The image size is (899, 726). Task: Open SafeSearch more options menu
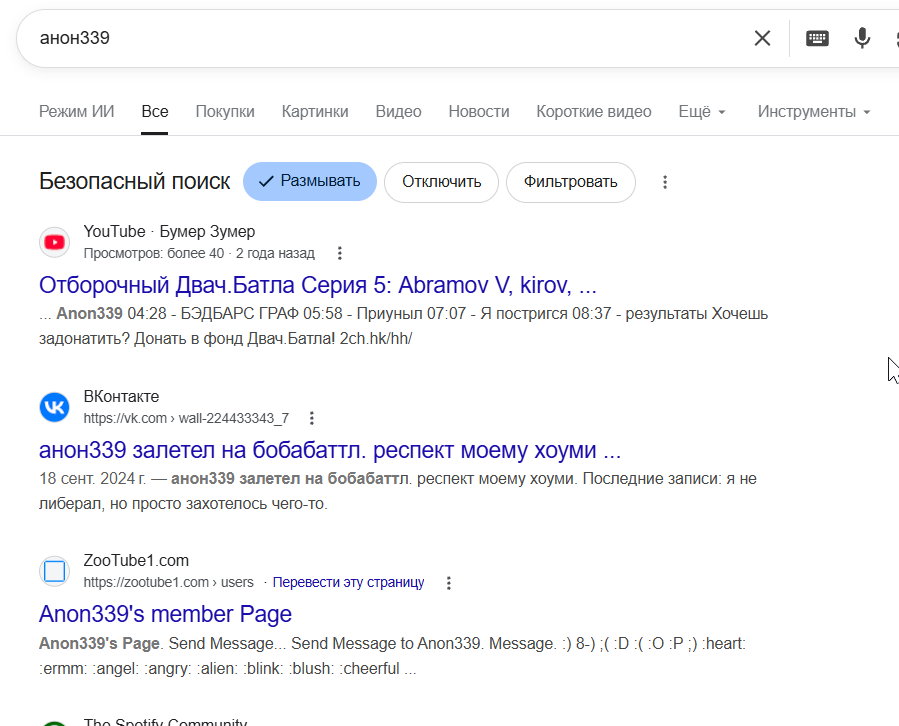(665, 182)
